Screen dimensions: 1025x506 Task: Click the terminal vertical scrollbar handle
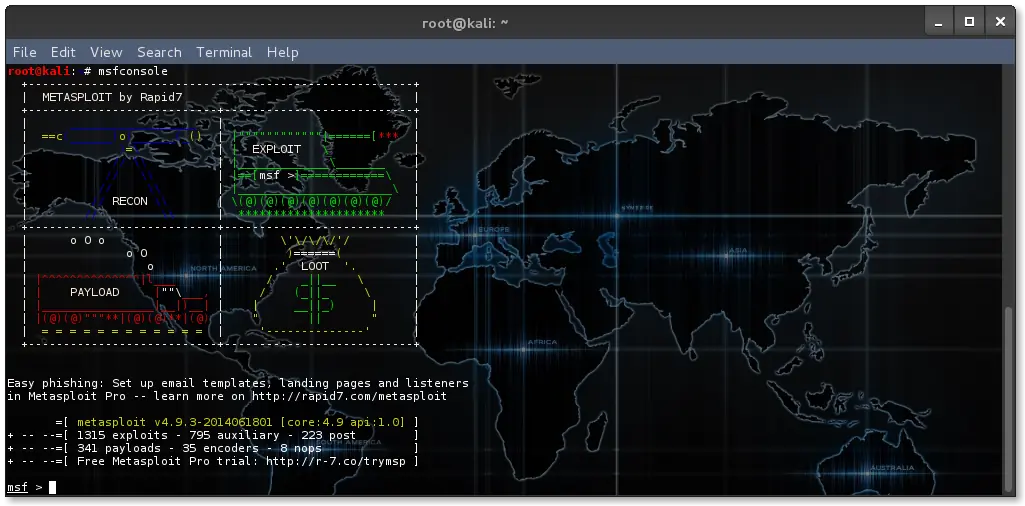(1010, 399)
